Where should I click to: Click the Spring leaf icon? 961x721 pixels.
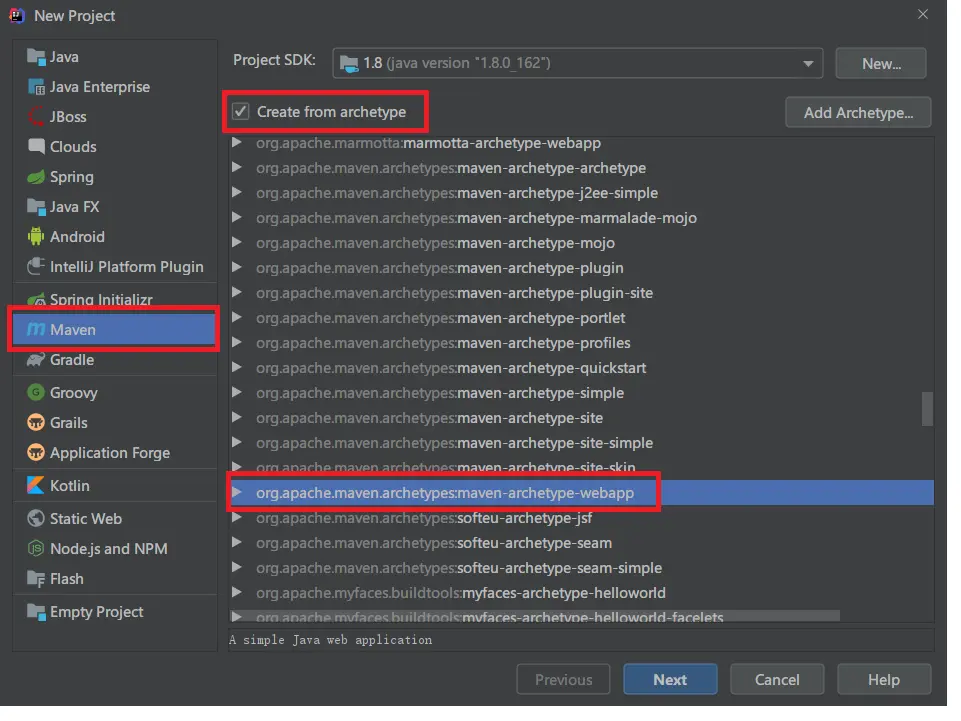point(36,178)
